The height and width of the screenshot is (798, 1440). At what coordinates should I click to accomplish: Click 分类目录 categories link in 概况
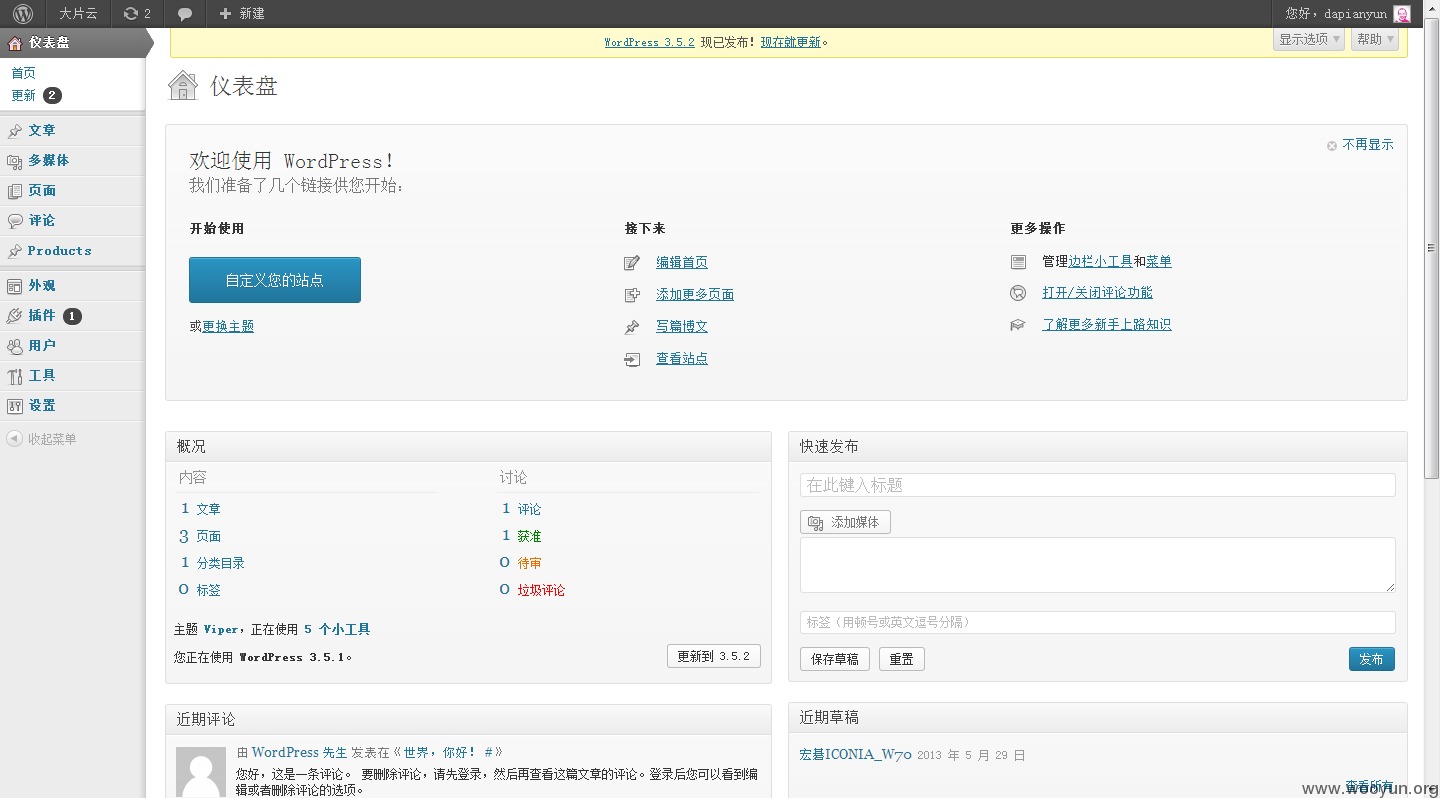[220, 563]
